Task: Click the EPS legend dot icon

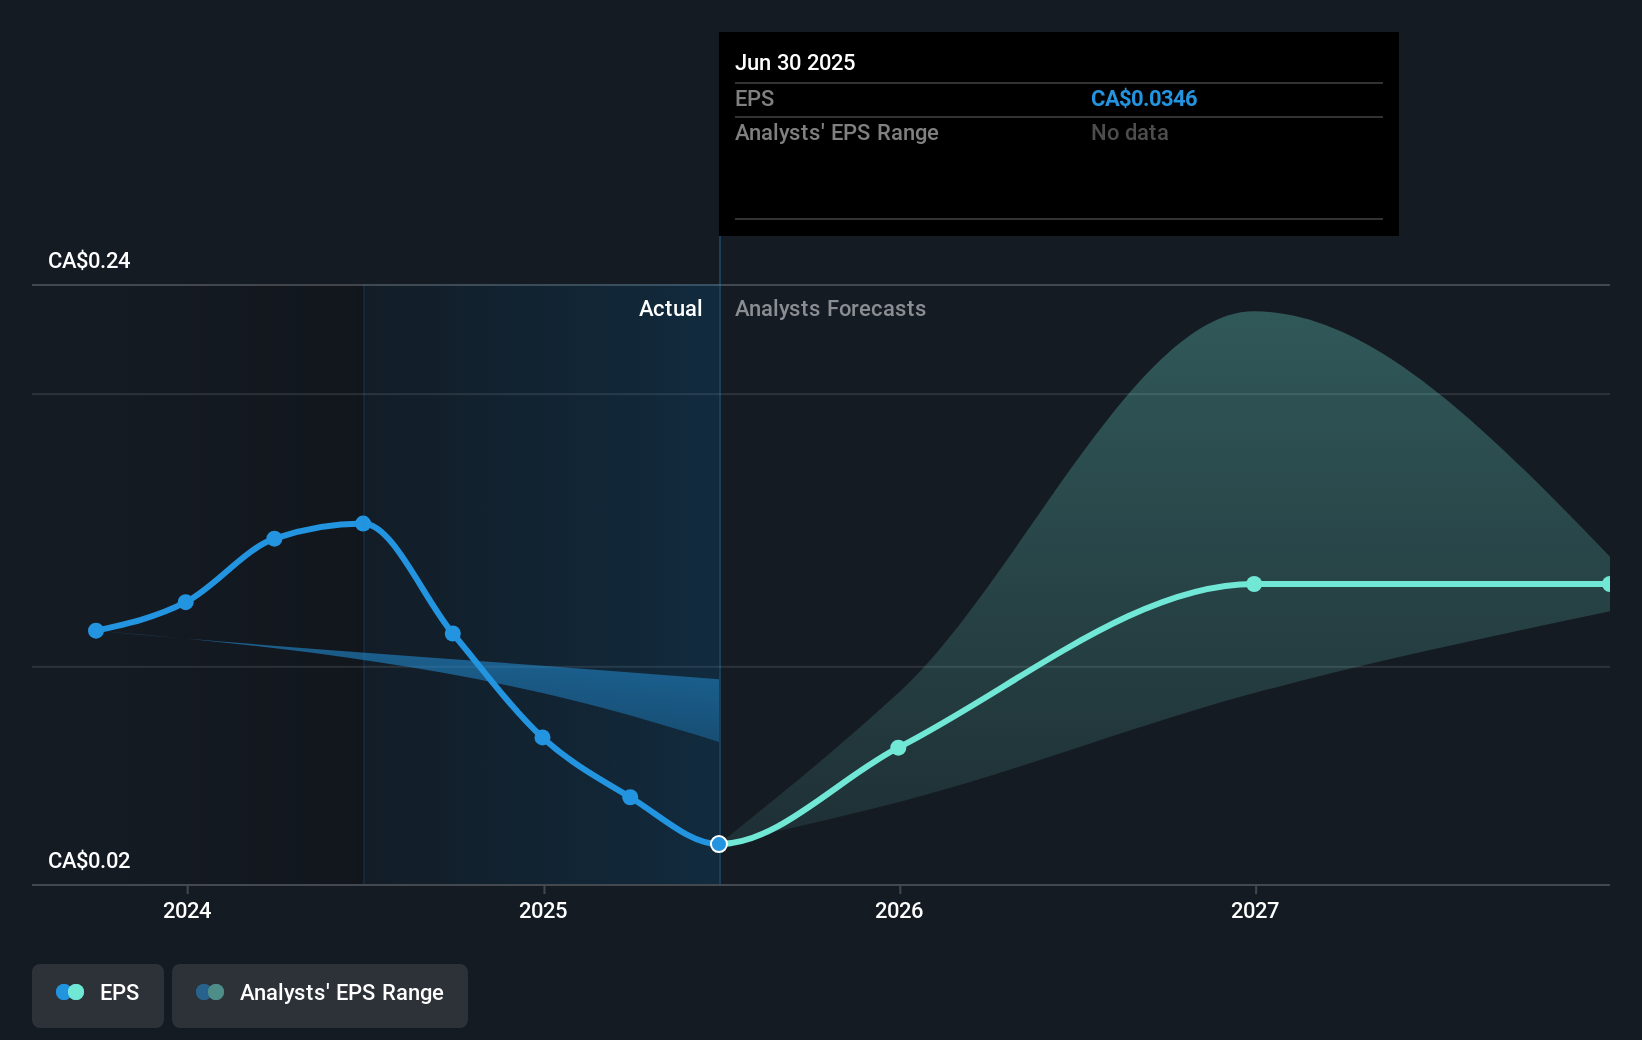Action: click(69, 991)
